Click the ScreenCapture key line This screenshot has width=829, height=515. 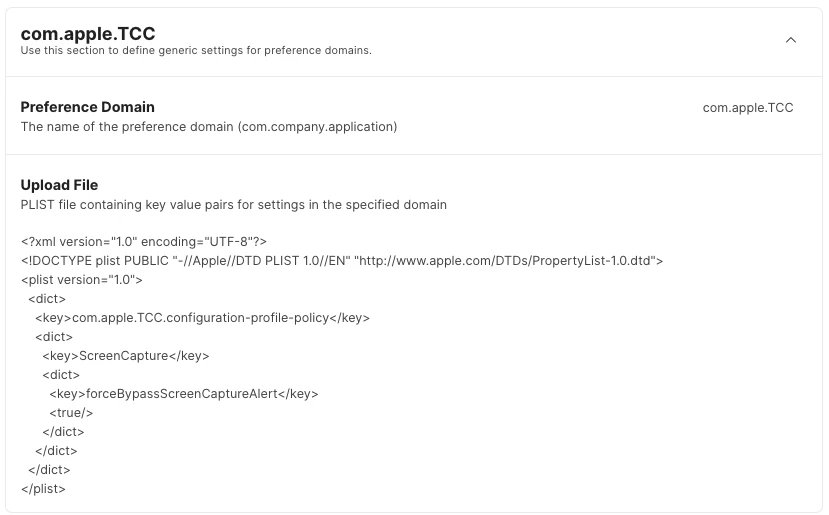point(126,356)
